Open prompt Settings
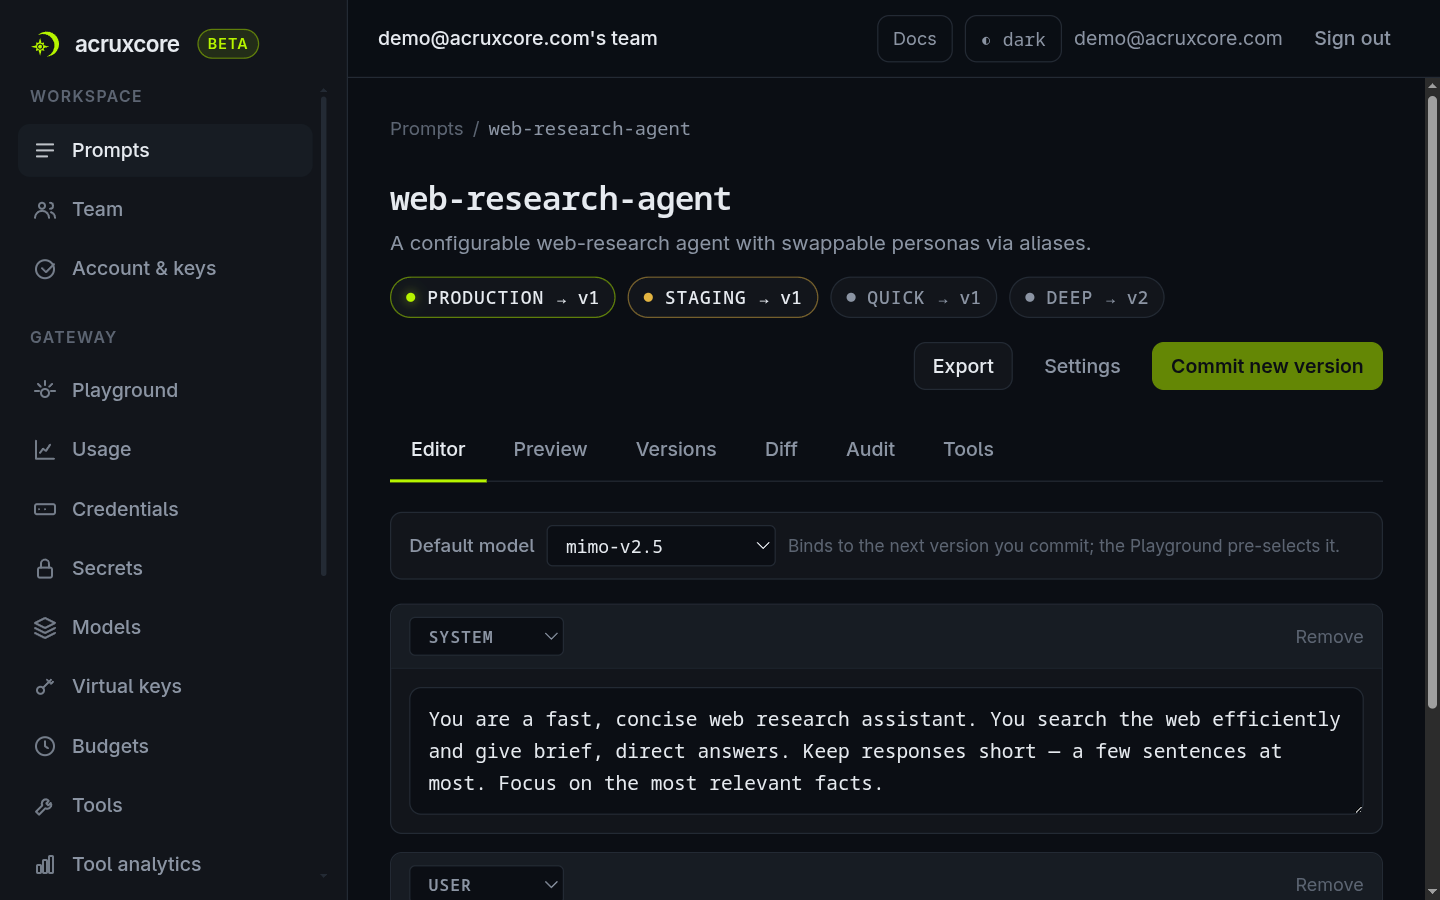 click(x=1082, y=366)
